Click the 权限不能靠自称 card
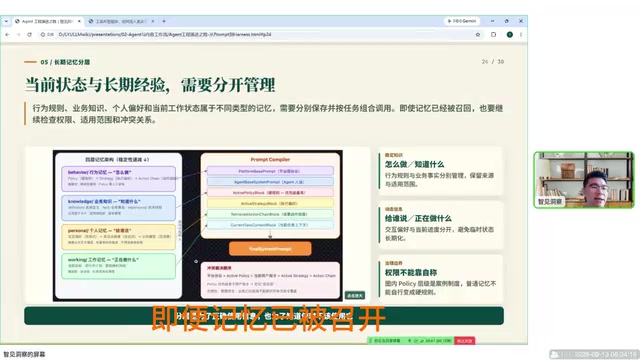 tap(440, 279)
